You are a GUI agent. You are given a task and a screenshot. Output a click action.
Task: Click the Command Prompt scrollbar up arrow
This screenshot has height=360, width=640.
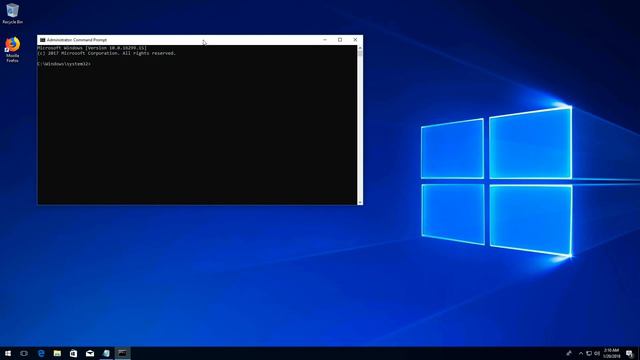(x=360, y=48)
